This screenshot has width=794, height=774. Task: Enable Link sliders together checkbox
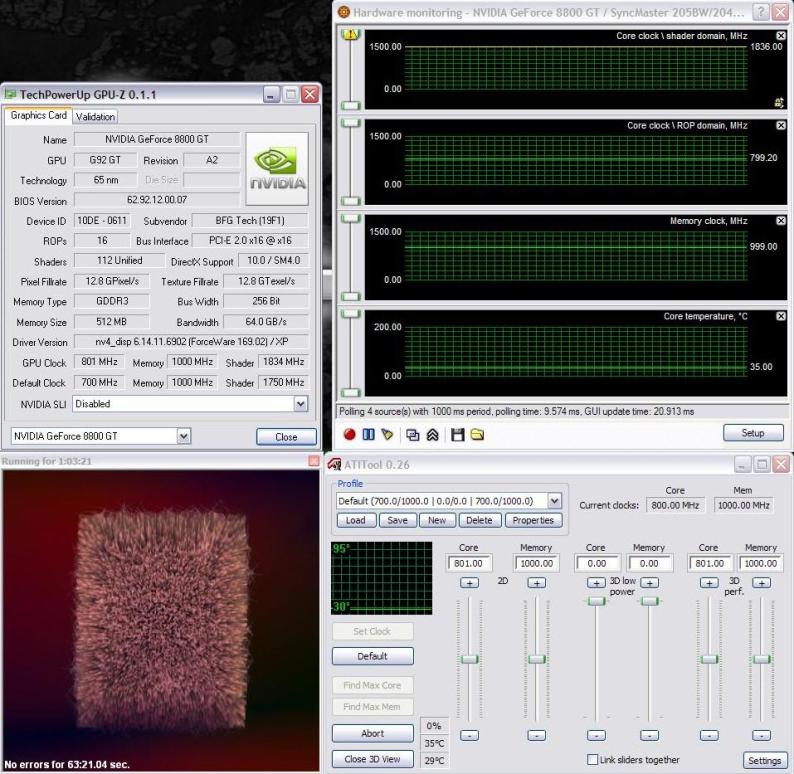point(592,759)
